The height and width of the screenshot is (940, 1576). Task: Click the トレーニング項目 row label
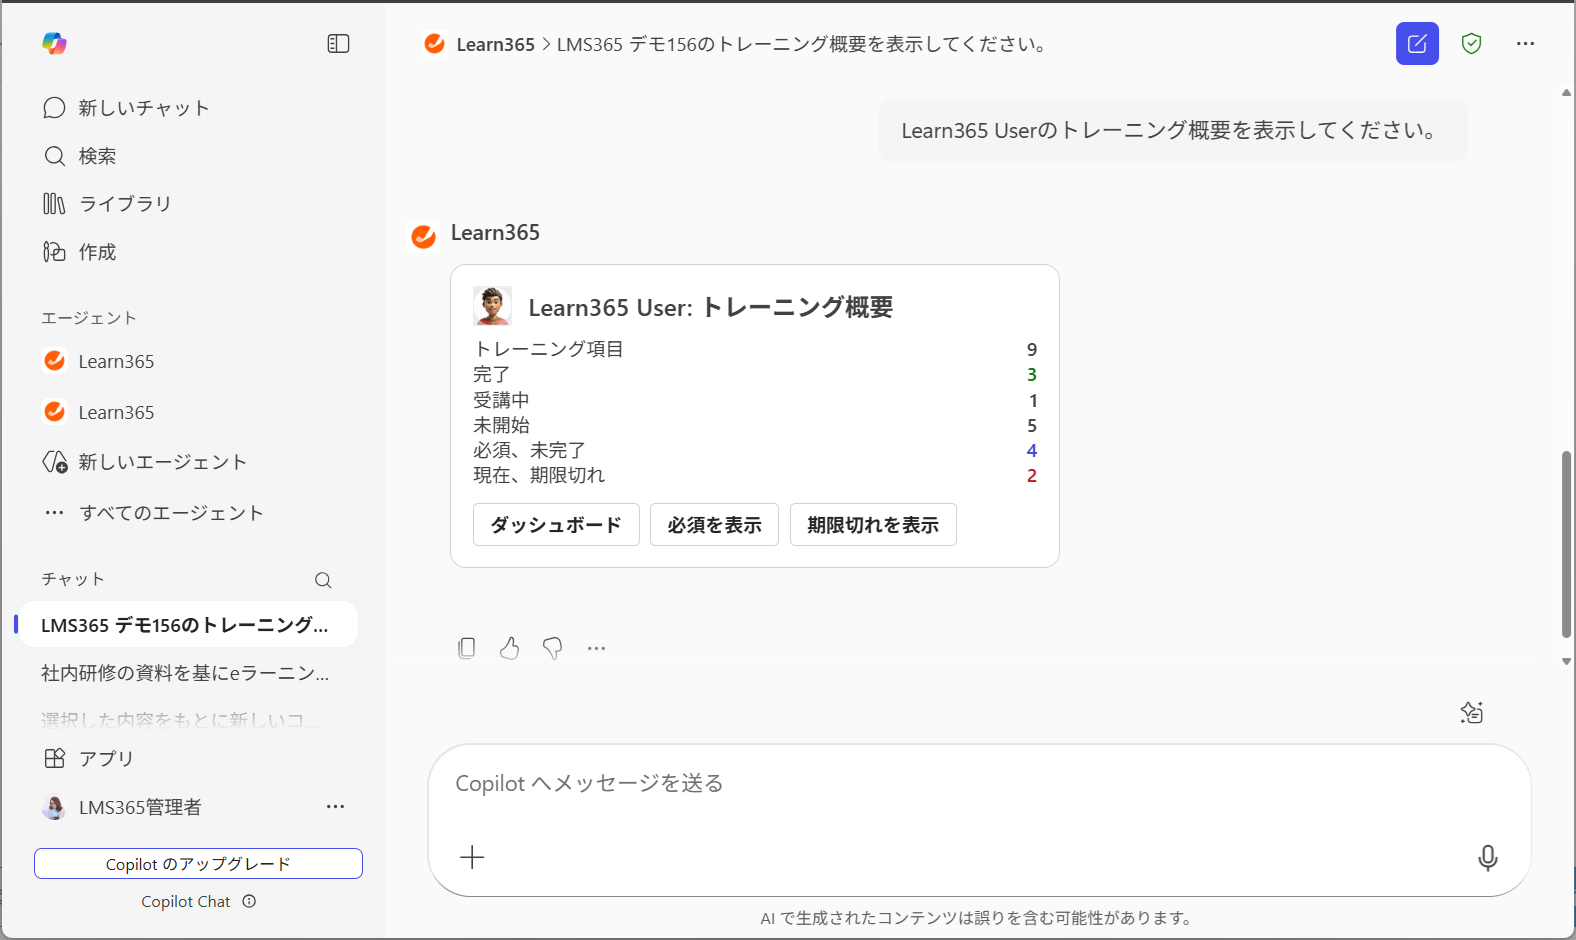coord(548,349)
